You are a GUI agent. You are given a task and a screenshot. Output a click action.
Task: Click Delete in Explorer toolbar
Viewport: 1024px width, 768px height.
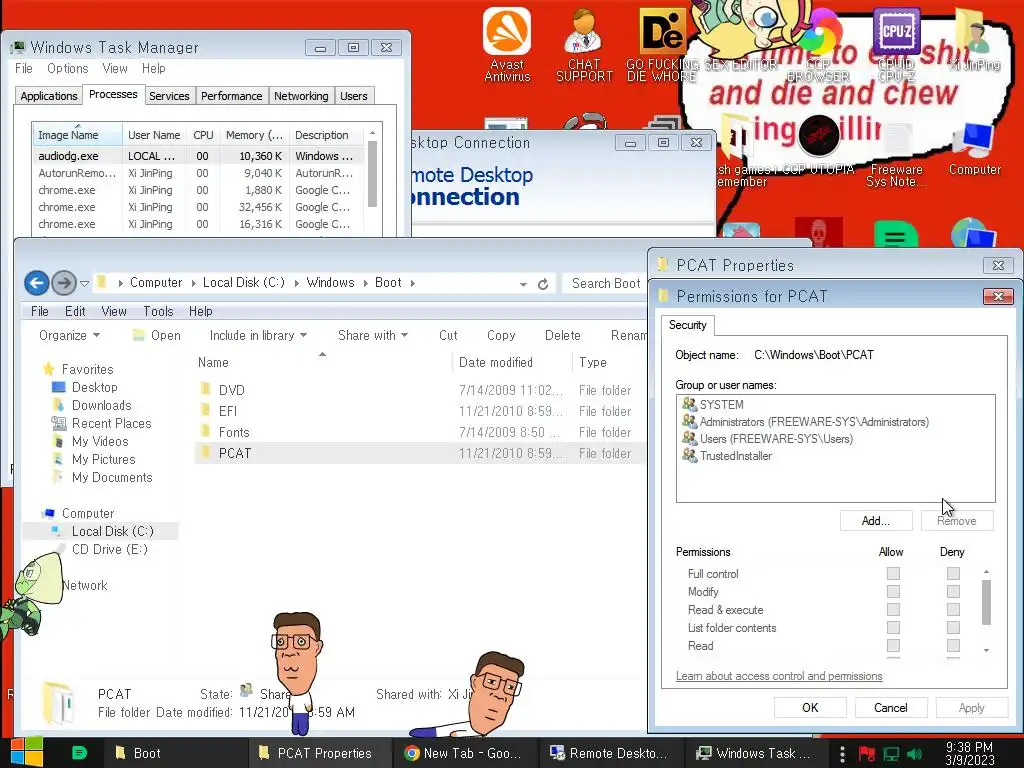point(562,335)
